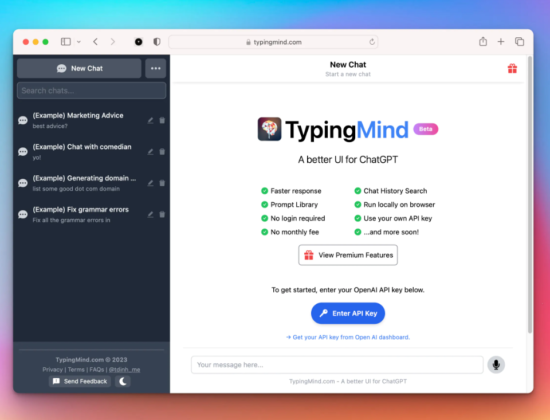
Task: Click the Use your own API key text
Action: [x=398, y=218]
